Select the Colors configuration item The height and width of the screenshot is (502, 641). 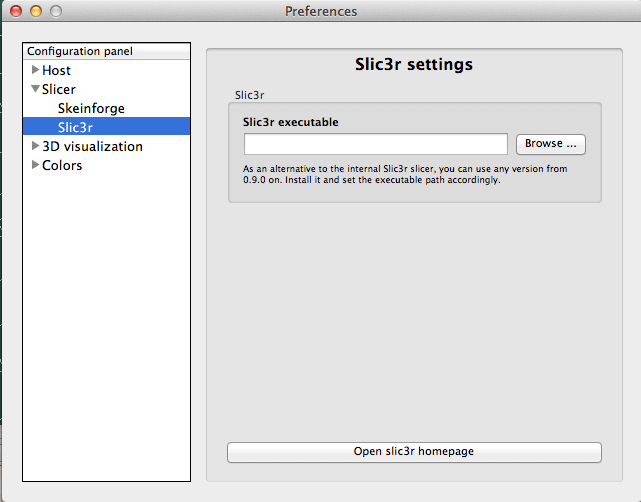[62, 165]
